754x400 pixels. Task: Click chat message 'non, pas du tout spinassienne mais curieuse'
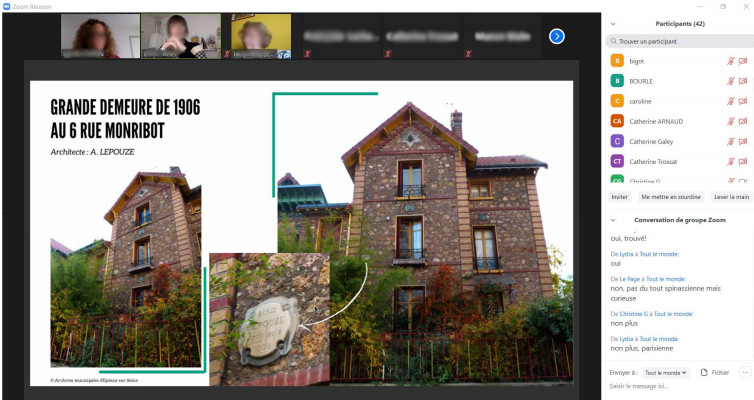[666, 293]
